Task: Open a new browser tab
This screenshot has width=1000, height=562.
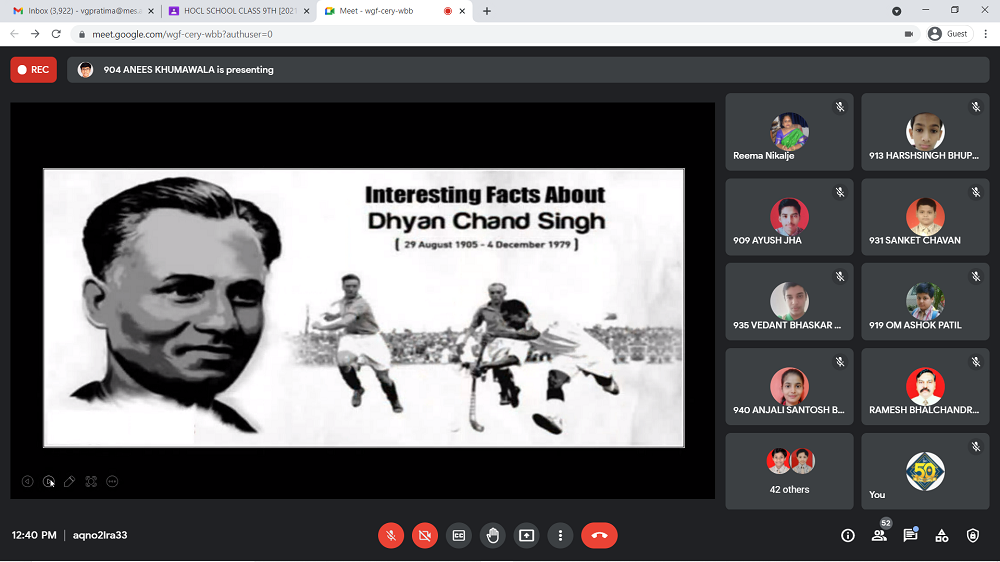Action: pos(487,11)
